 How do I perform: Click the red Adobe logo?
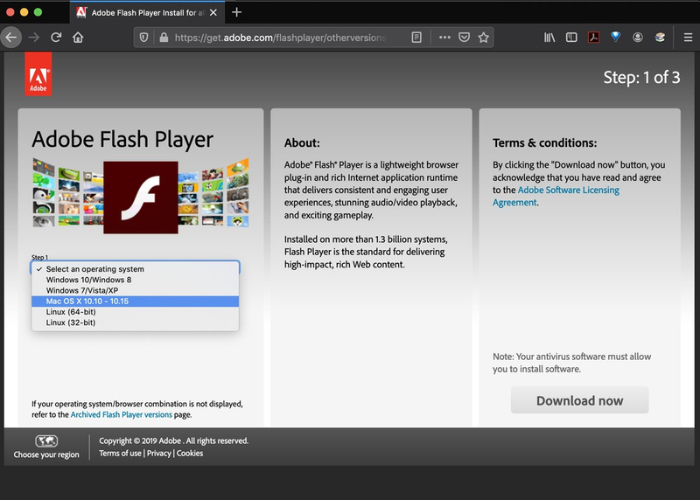(38, 74)
